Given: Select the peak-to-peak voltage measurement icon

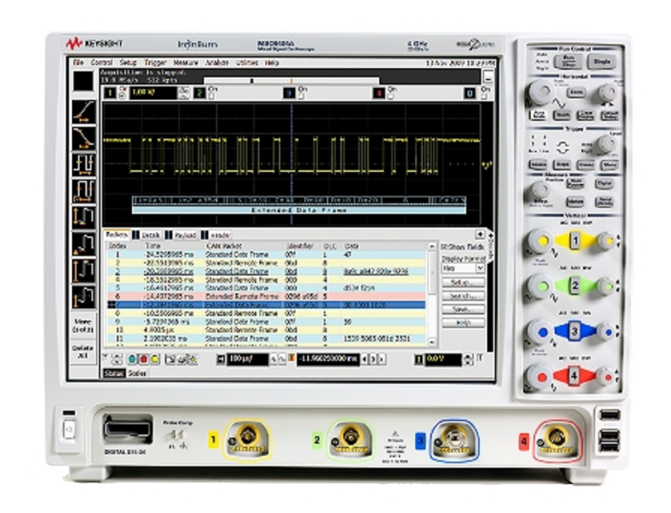Looking at the screenshot, I should tap(83, 218).
